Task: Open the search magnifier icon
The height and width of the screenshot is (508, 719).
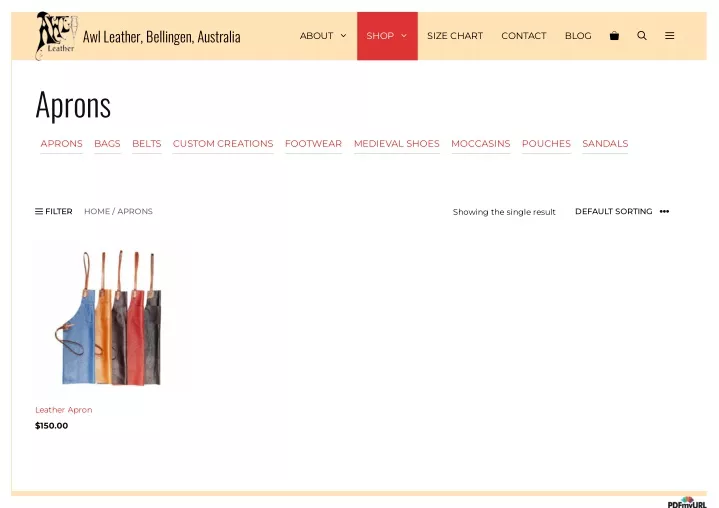Action: pos(642,36)
